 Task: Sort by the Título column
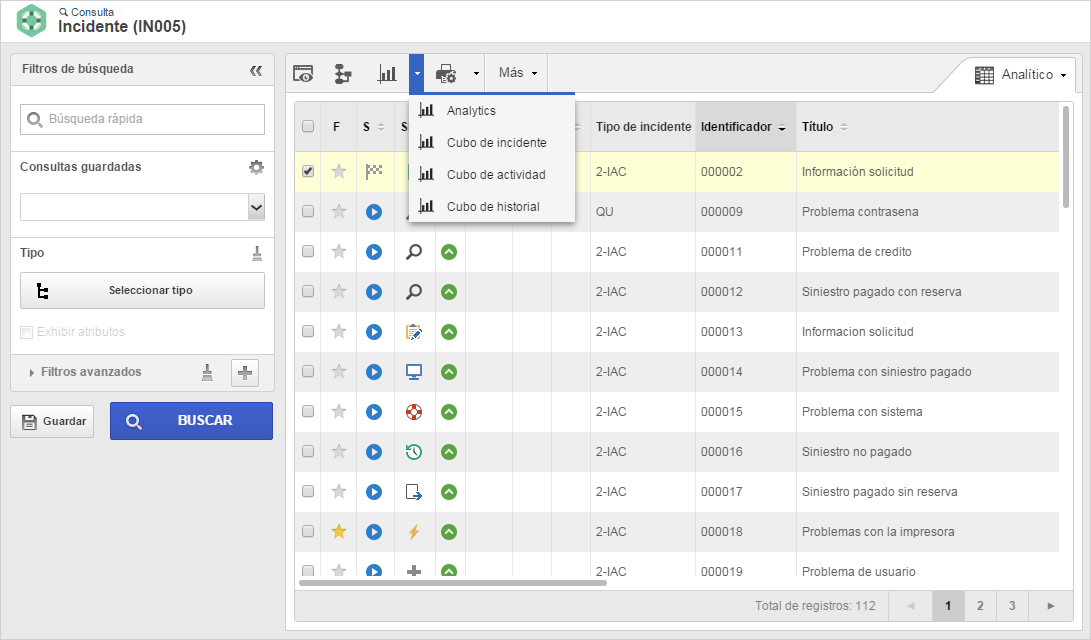pos(825,127)
